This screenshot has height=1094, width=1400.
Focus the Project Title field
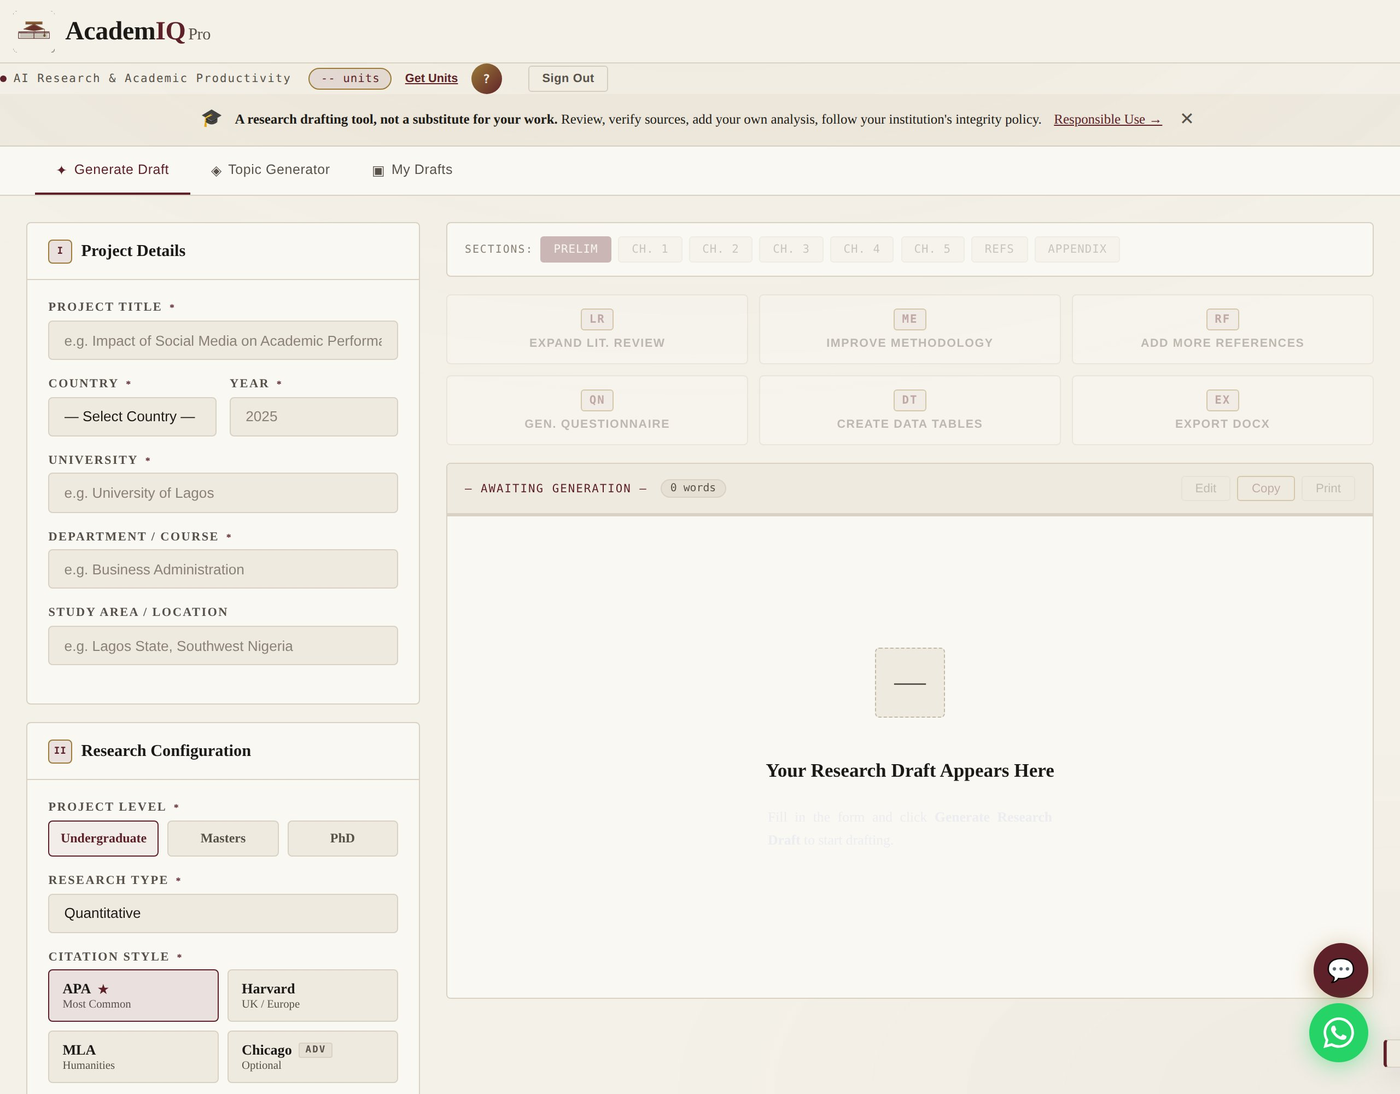(223, 340)
